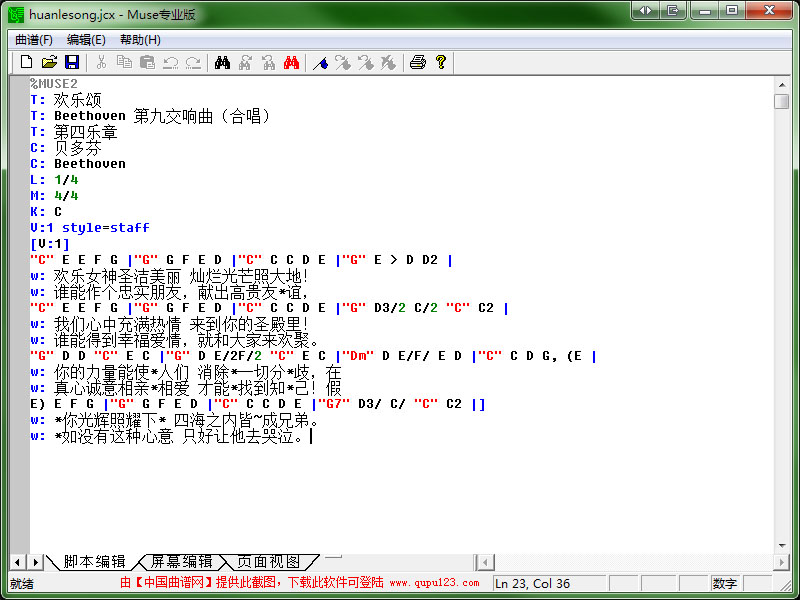Open the 编辑(E) menu

tap(86, 40)
